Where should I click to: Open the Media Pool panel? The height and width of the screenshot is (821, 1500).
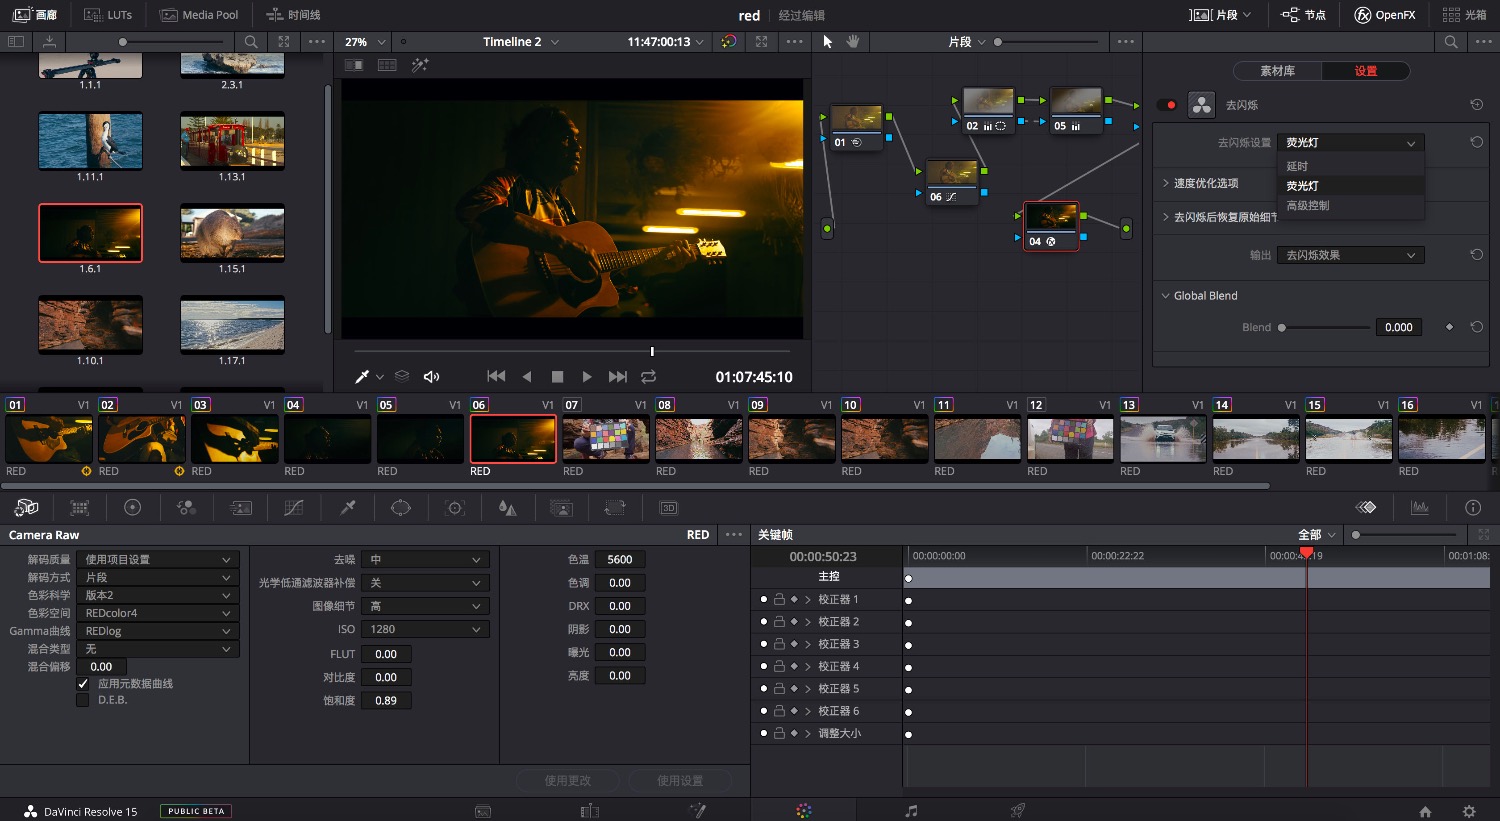(x=199, y=15)
